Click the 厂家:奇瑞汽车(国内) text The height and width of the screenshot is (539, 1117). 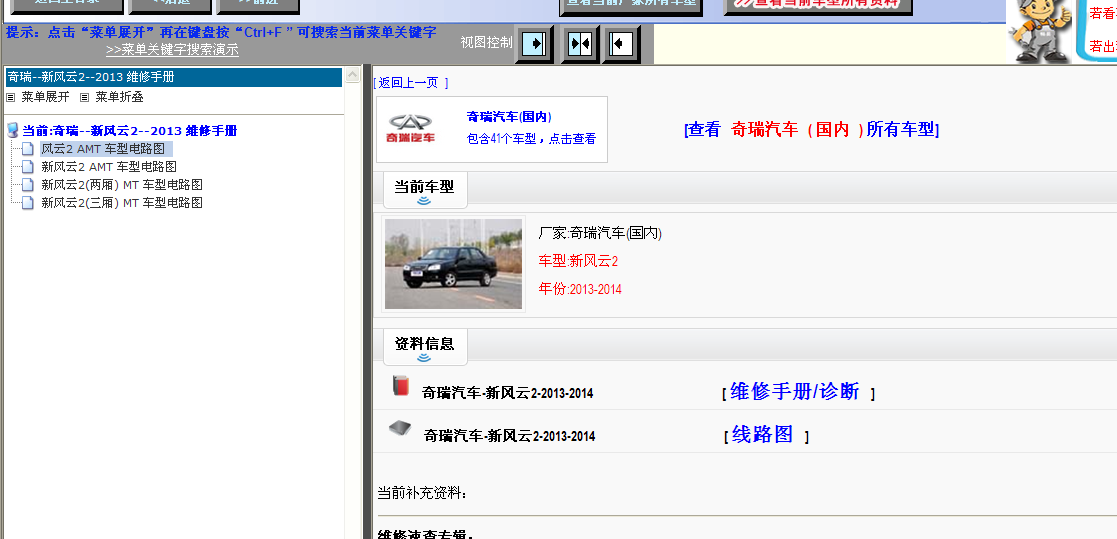pyautogui.click(x=600, y=234)
